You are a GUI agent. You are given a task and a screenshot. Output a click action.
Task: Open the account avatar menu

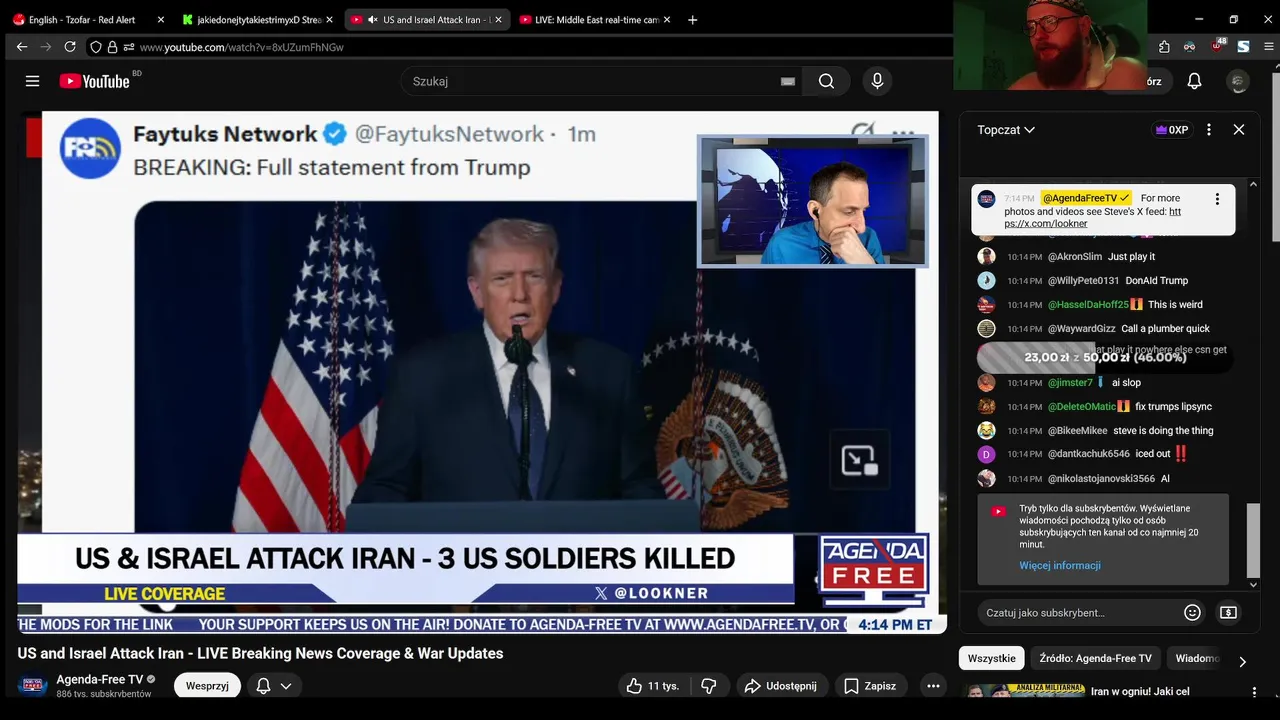1238,81
